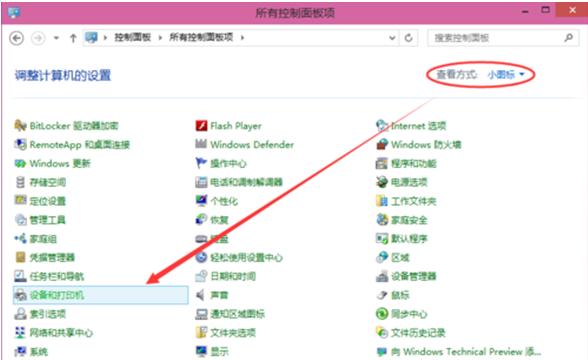Open 电话和调制解调器 icon
Viewport: 588px width, 360px height.
click(201, 182)
